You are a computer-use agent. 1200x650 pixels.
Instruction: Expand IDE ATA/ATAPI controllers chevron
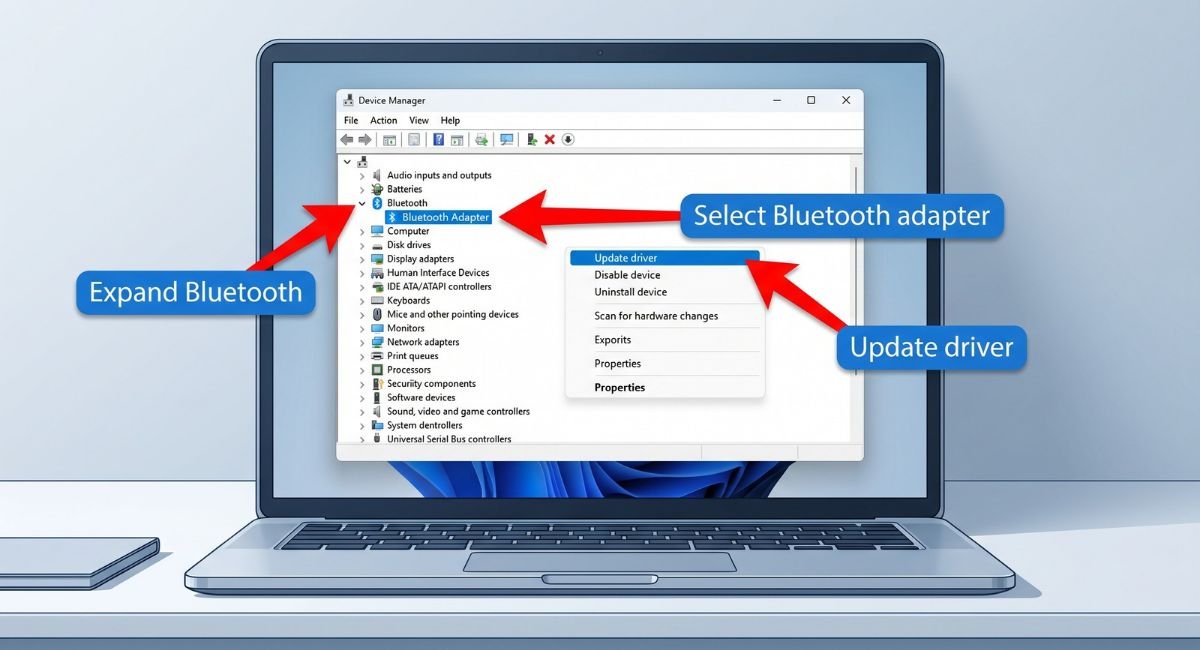pos(362,287)
